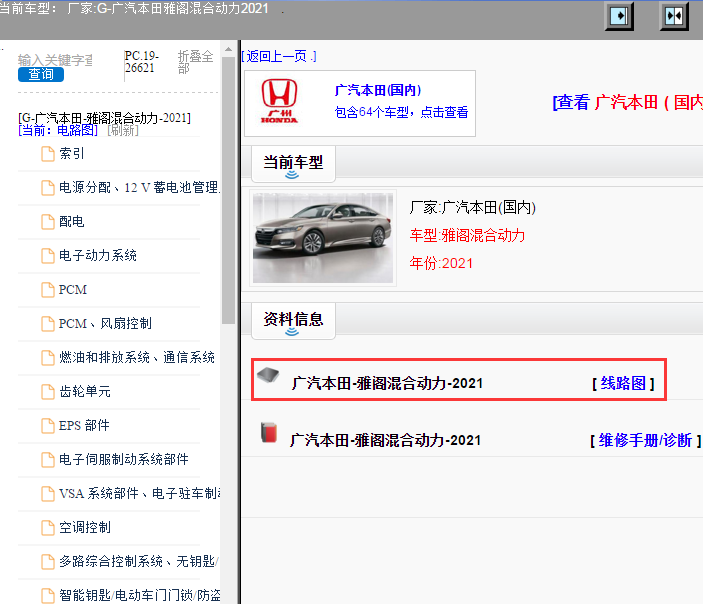Open 多路综合控制系统、无钥匙 entry
The height and width of the screenshot is (604, 703).
point(139,561)
